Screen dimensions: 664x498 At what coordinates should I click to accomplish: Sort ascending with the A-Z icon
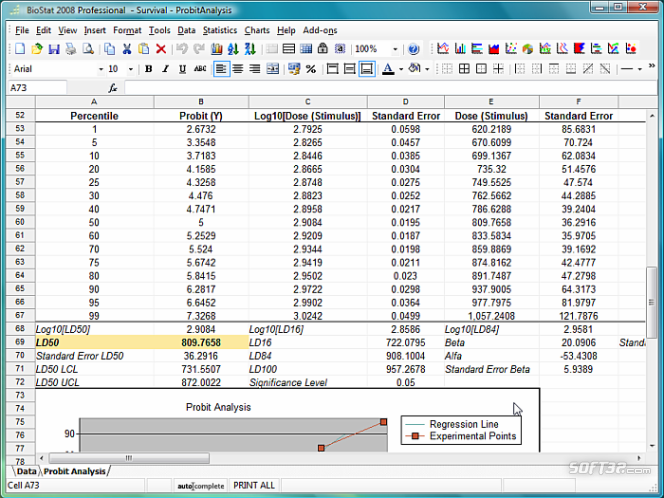pos(233,49)
